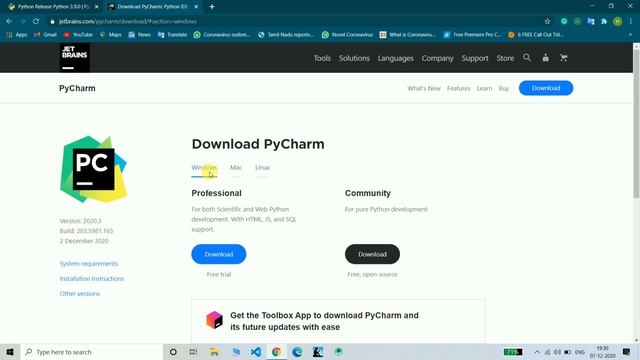Open the JetBrains account icon
Image resolution: width=640 pixels, height=360 pixels.
click(545, 58)
